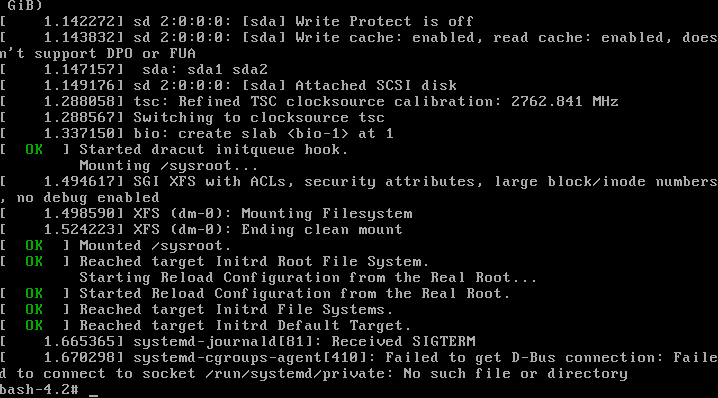Click the 2762.841 MHz calibration value
This screenshot has height=398, width=718.
point(565,101)
